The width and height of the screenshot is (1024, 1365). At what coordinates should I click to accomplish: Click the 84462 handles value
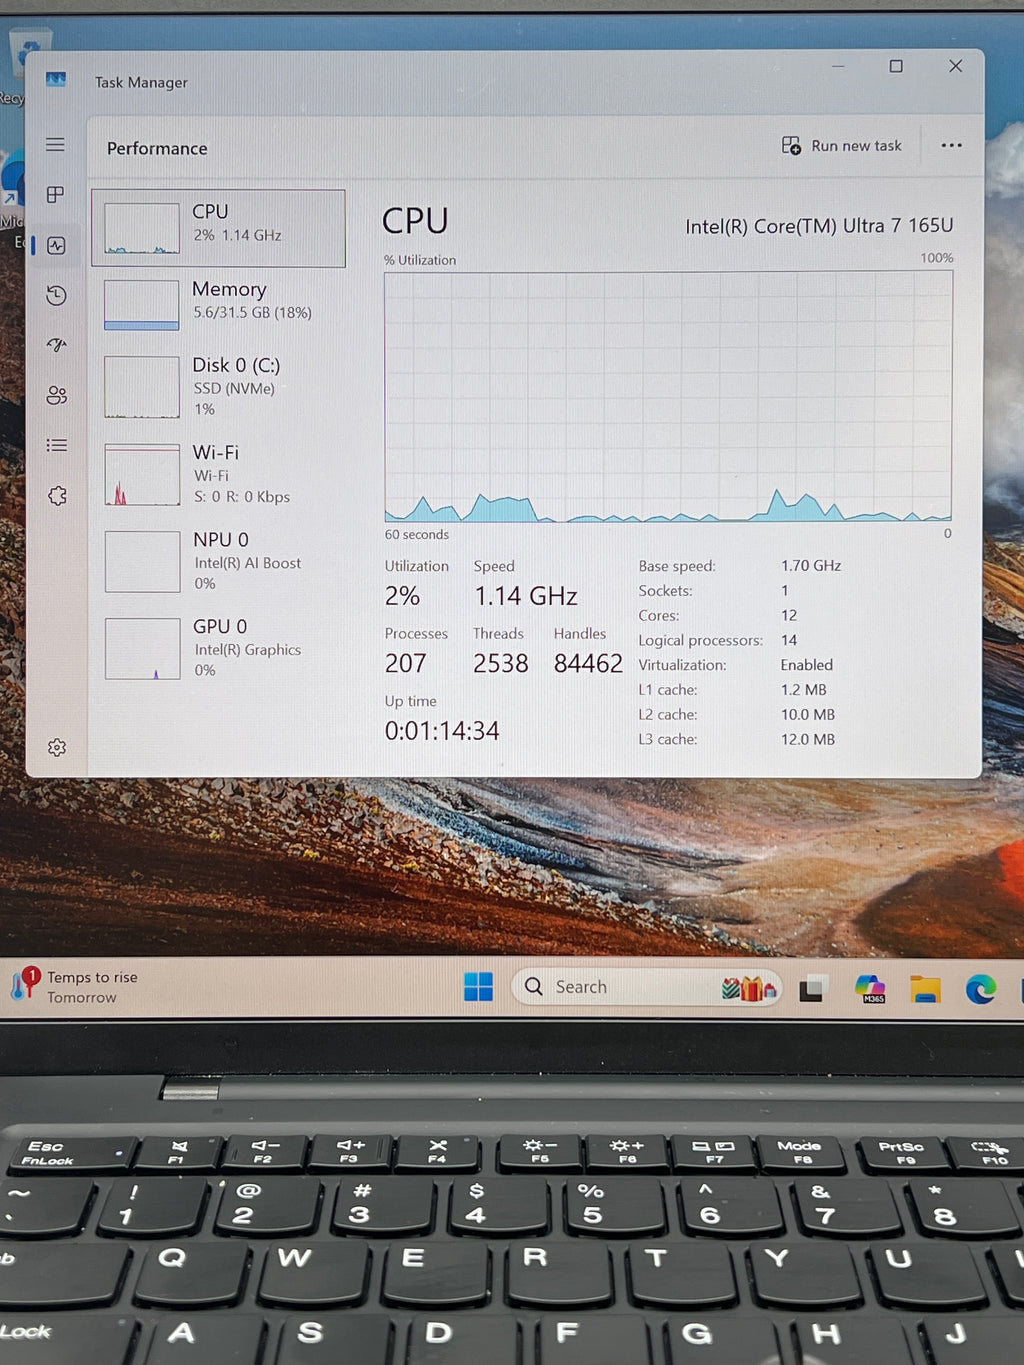pos(588,663)
